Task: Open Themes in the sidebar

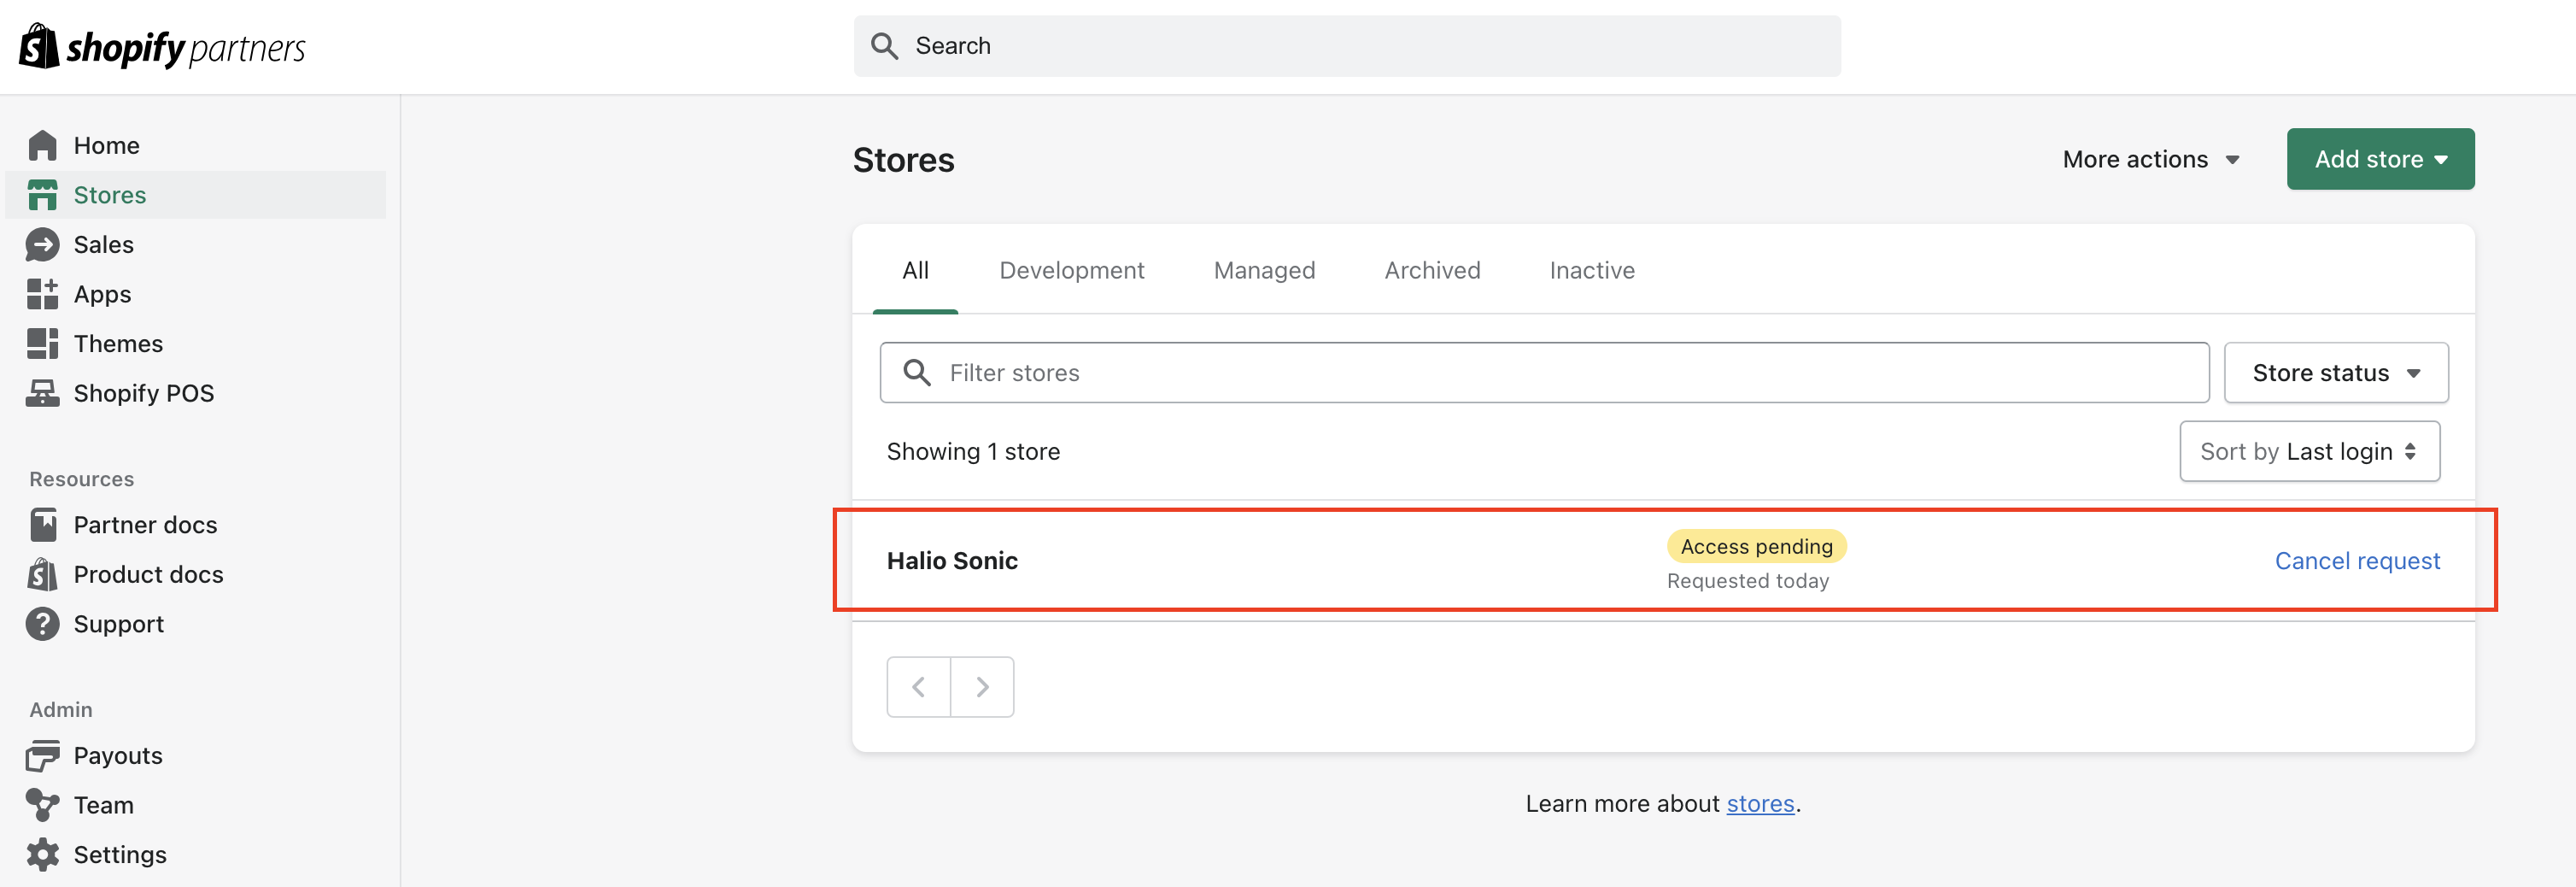Action: coord(195,344)
